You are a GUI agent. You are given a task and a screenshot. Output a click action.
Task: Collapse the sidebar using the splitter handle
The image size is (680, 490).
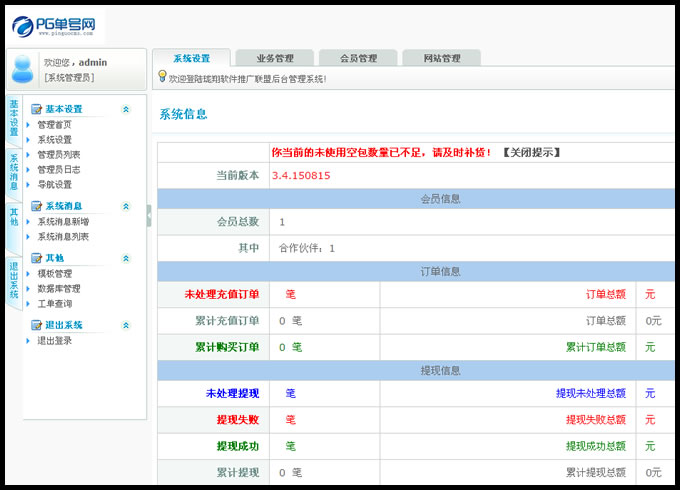pos(149,215)
